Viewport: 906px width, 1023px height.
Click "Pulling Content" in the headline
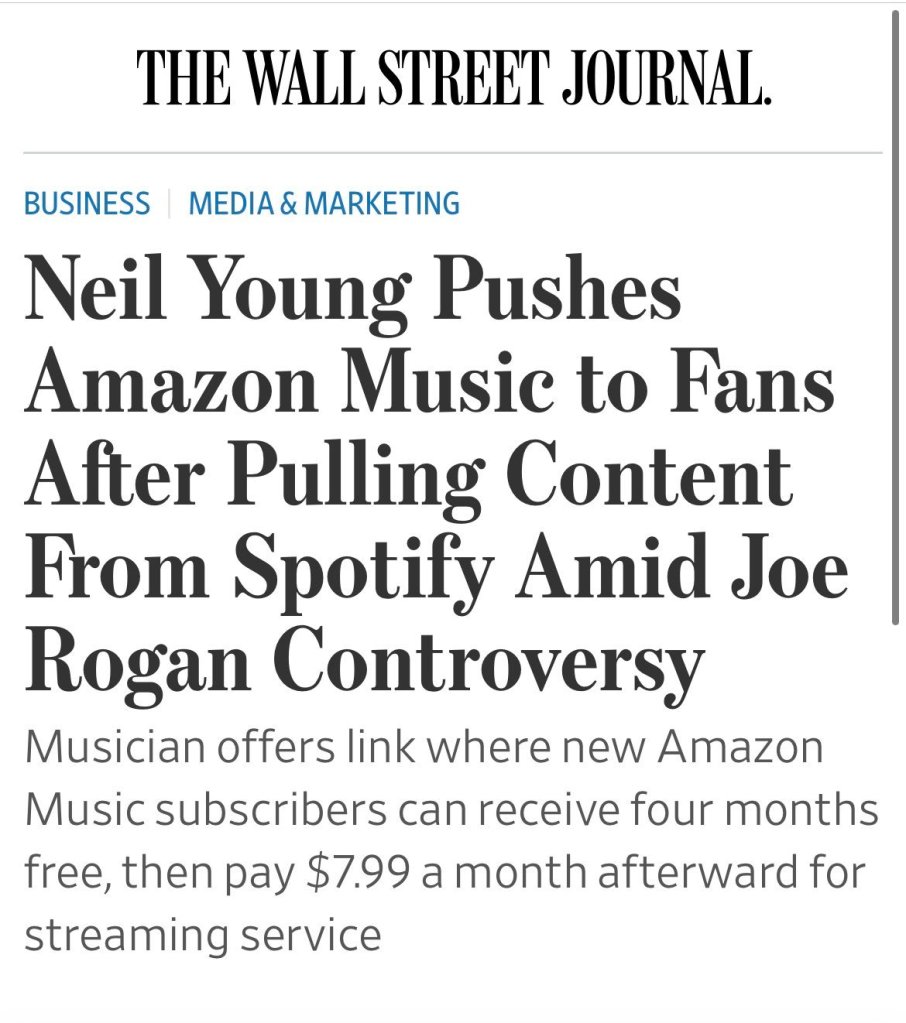(508, 476)
